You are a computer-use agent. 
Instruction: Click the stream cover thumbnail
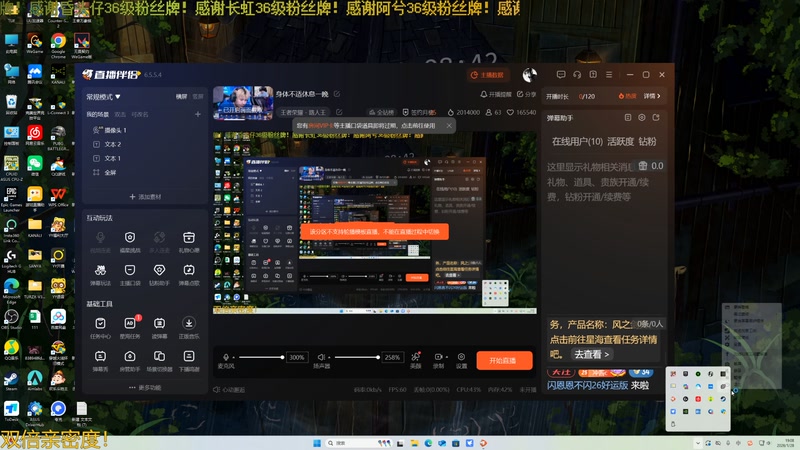[243, 103]
